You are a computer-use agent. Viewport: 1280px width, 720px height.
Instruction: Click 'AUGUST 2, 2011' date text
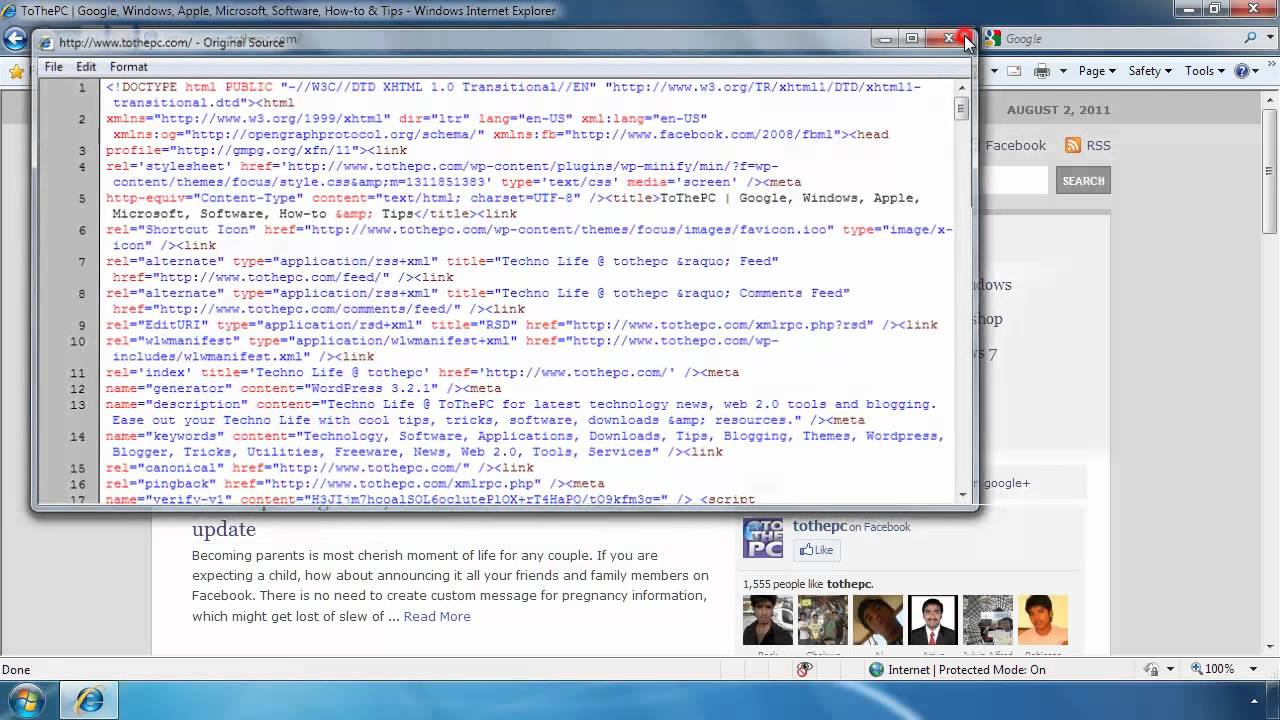[1059, 110]
